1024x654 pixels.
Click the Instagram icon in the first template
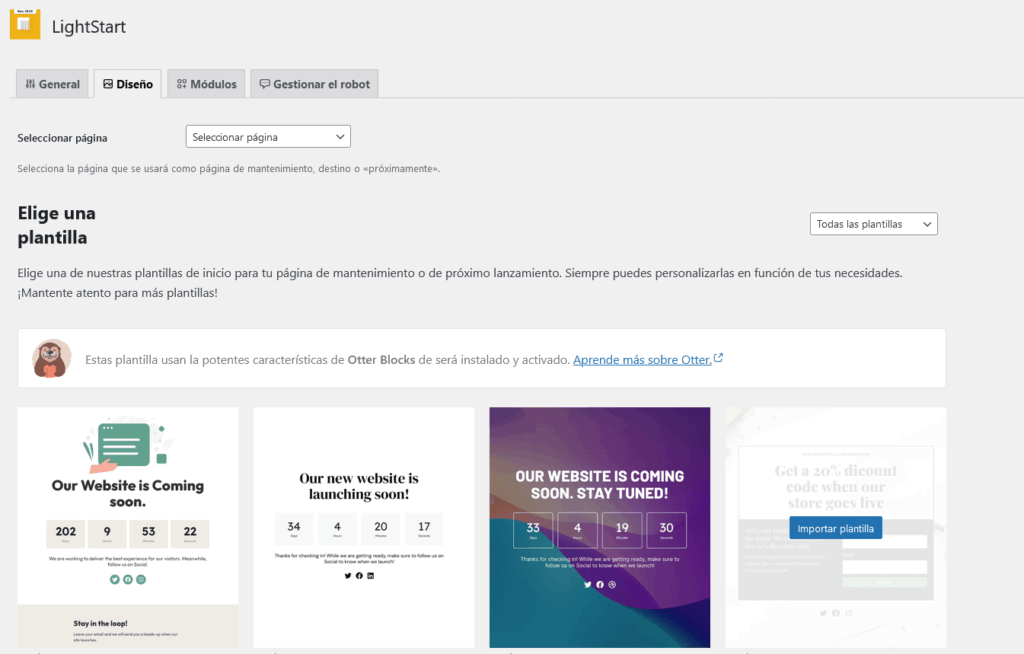(x=141, y=579)
